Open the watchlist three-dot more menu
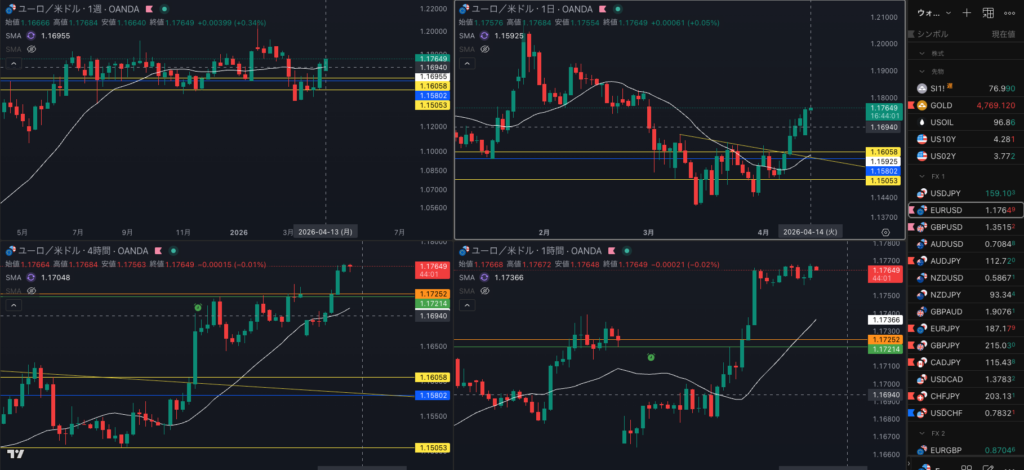1024x470 pixels. coord(1010,12)
